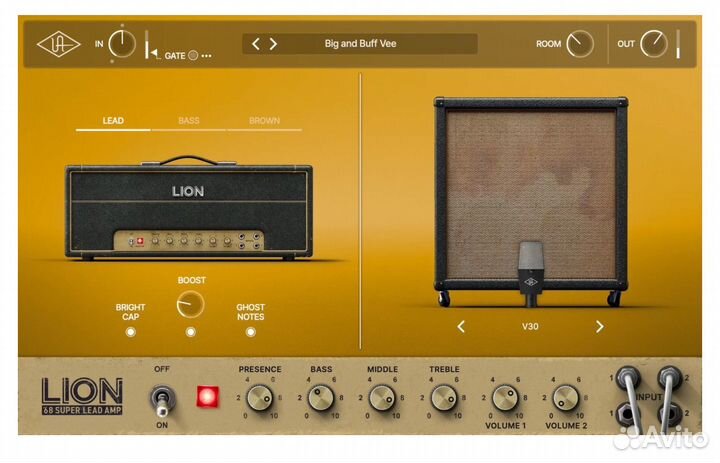Flip the amp ON/OFF power switch

162,400
